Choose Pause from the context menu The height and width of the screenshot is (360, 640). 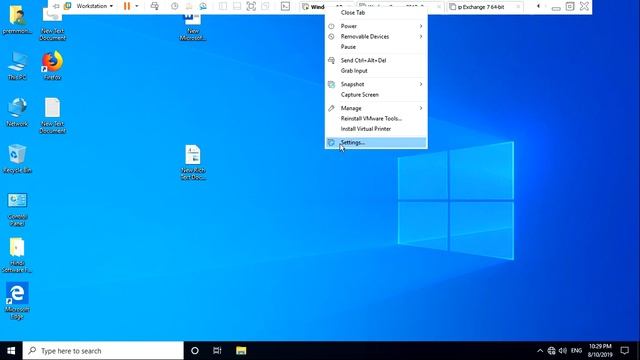tap(376, 47)
